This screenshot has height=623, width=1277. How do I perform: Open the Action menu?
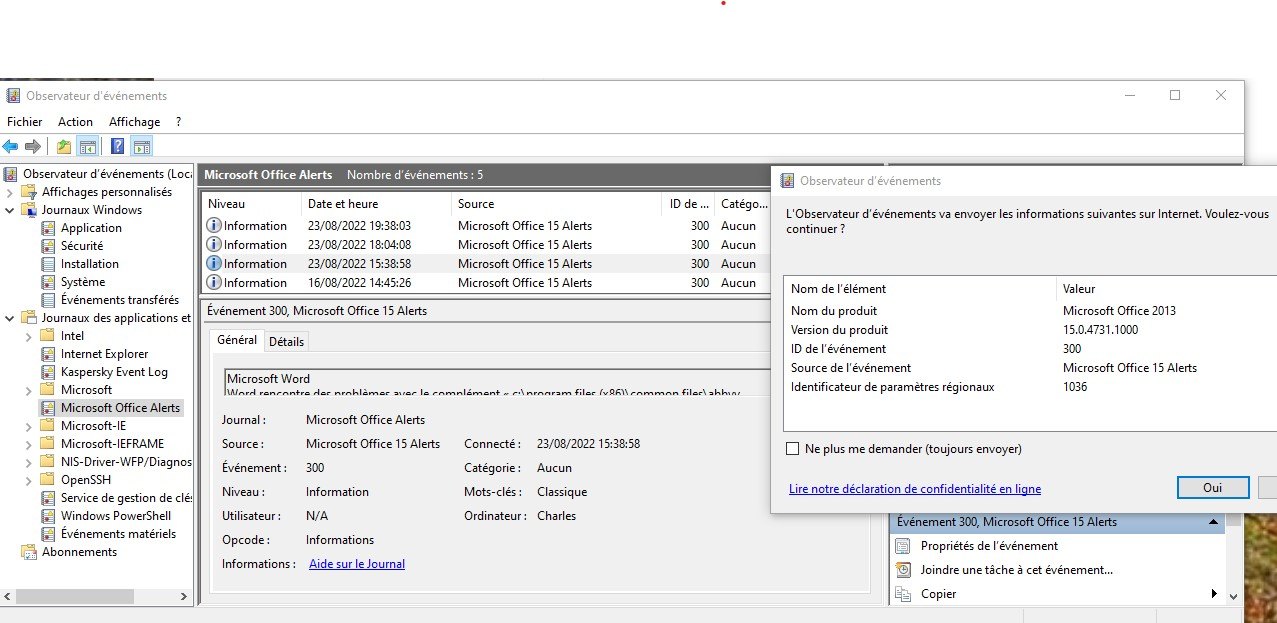pyautogui.click(x=75, y=122)
